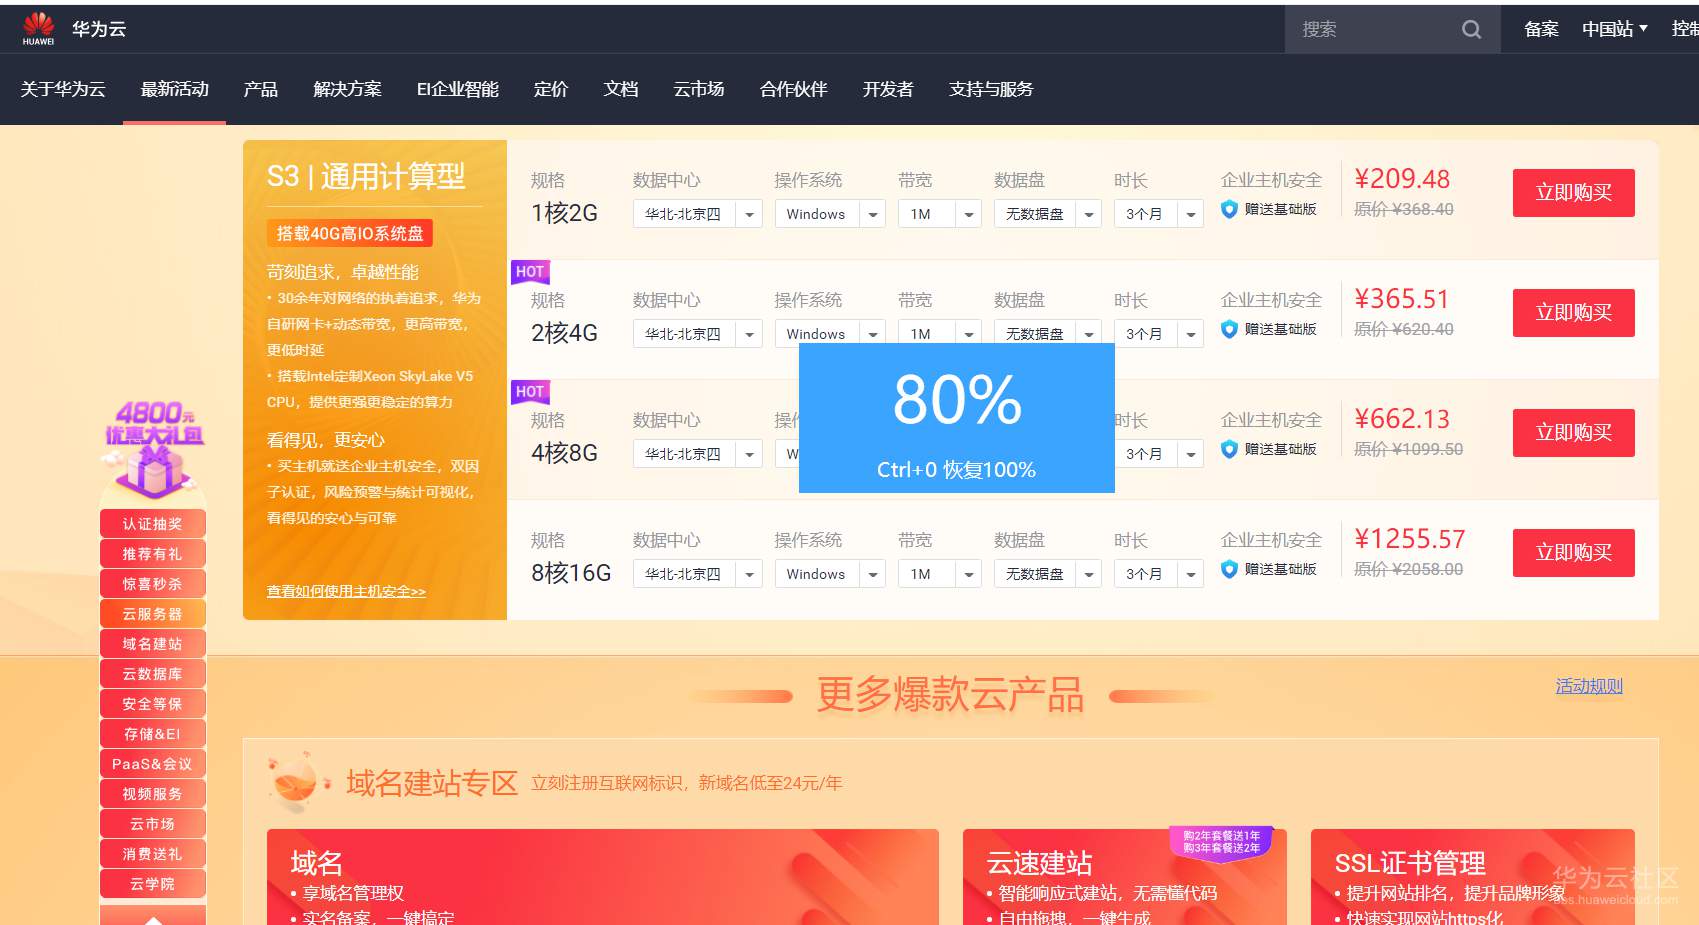Open the data center dropdown for 2核4G
The height and width of the screenshot is (925, 1699).
click(x=697, y=334)
